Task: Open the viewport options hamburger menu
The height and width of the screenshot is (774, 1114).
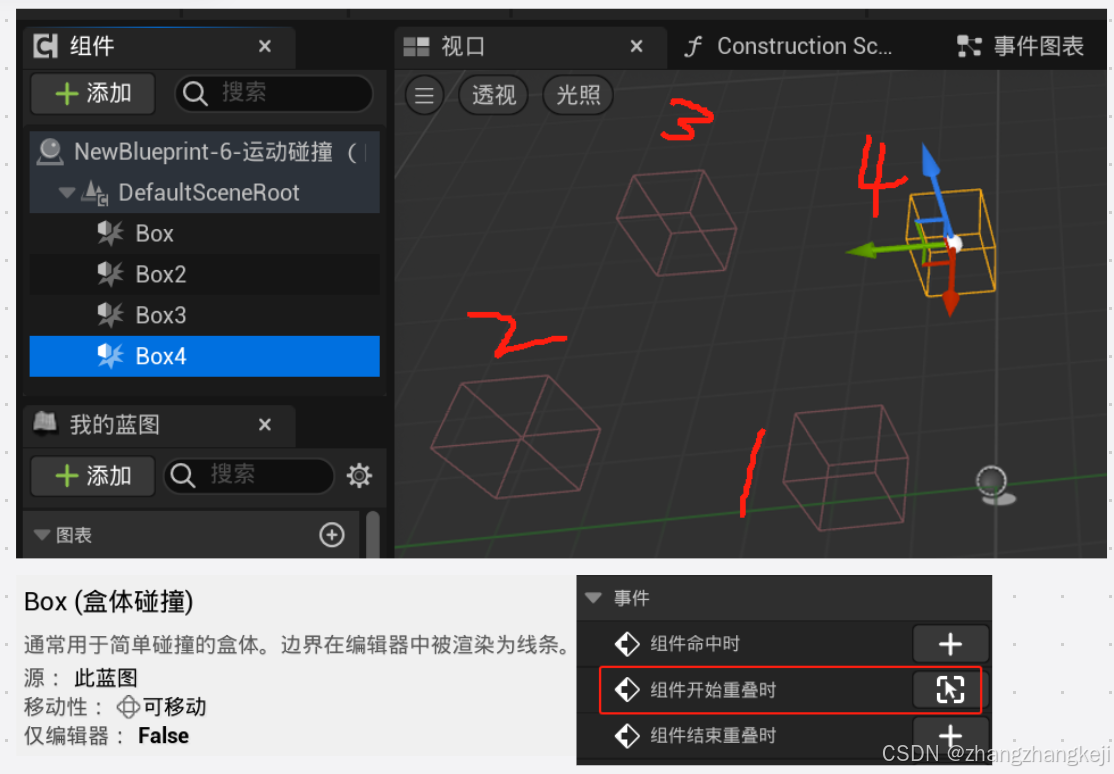Action: coord(424,95)
